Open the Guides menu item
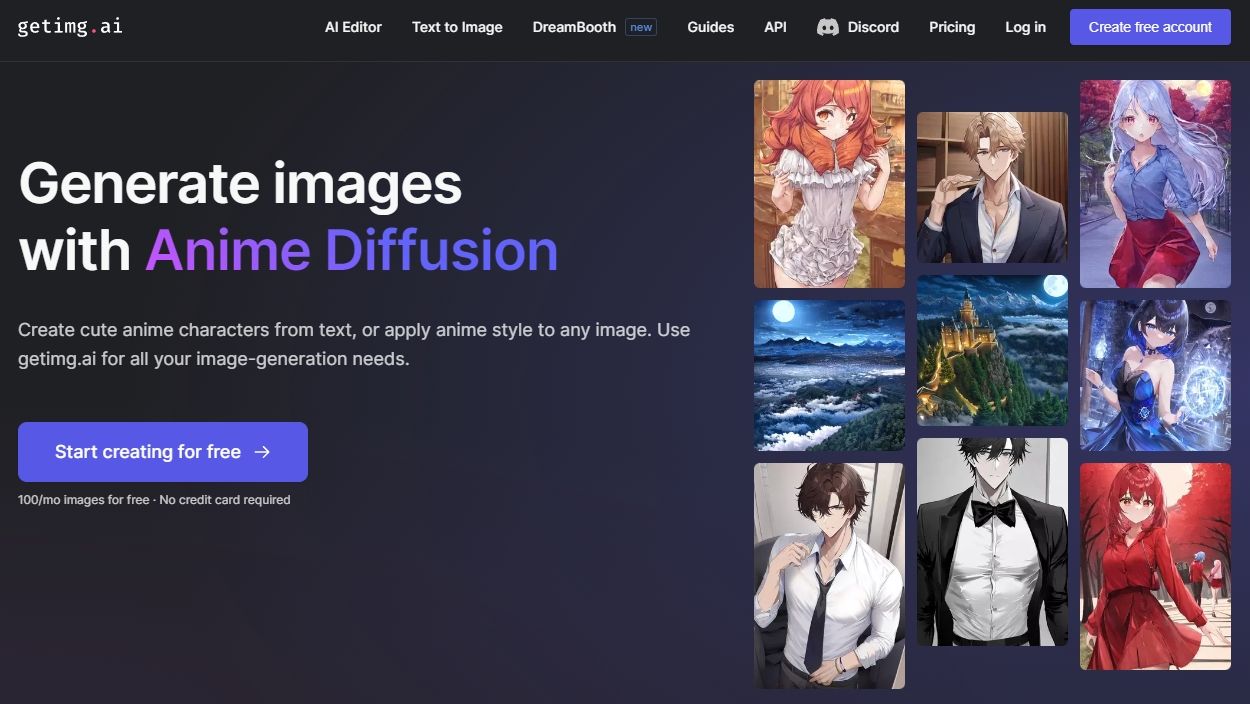Viewport: 1250px width, 704px height. tap(710, 27)
